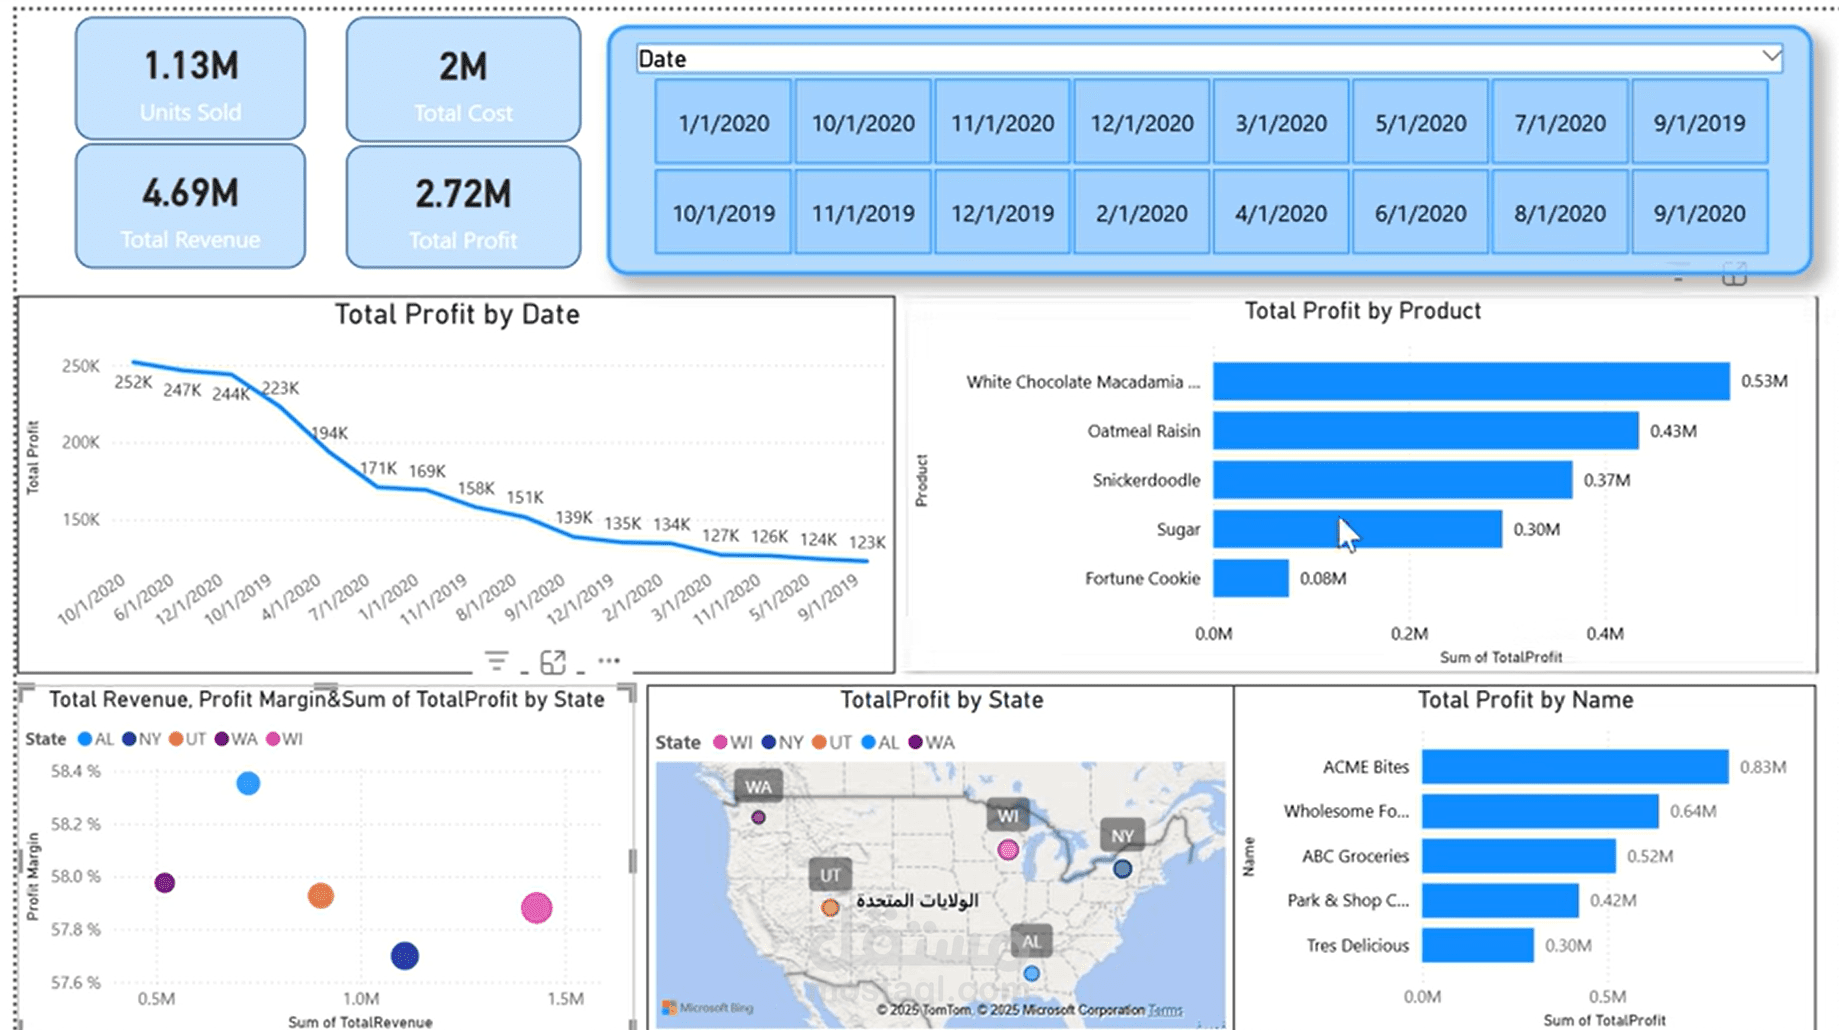1839x1030 pixels.
Task: Expand the Date slicer dropdown chevron
Action: pos(1771,57)
